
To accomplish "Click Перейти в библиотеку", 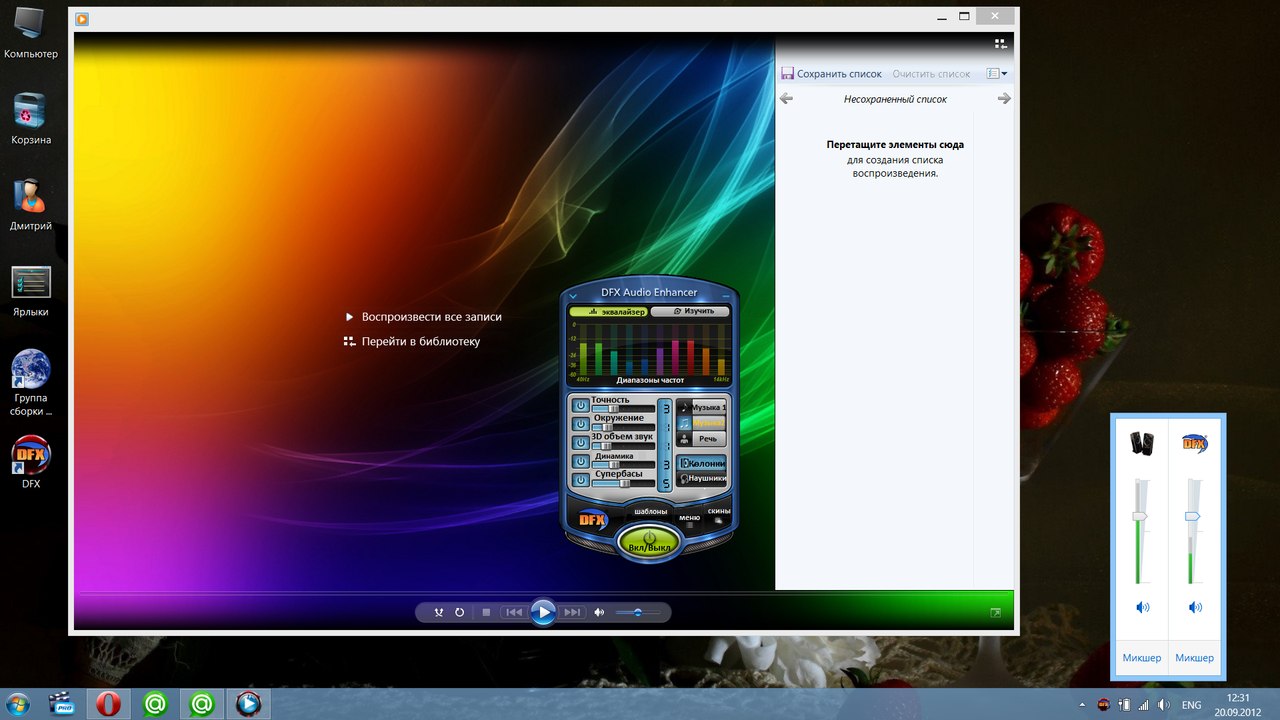I will pos(421,342).
